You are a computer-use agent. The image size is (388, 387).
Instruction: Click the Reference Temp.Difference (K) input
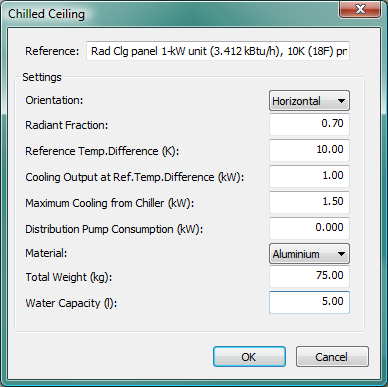(x=309, y=150)
